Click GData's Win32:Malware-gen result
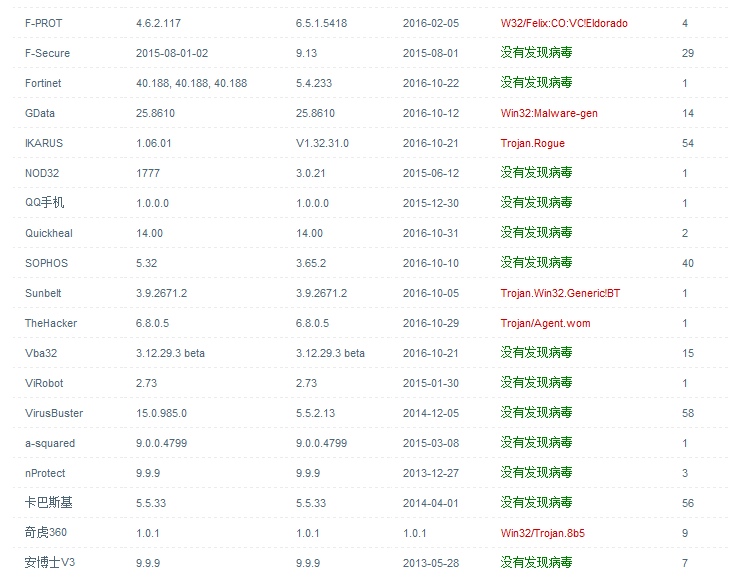731x570 pixels. tap(549, 113)
